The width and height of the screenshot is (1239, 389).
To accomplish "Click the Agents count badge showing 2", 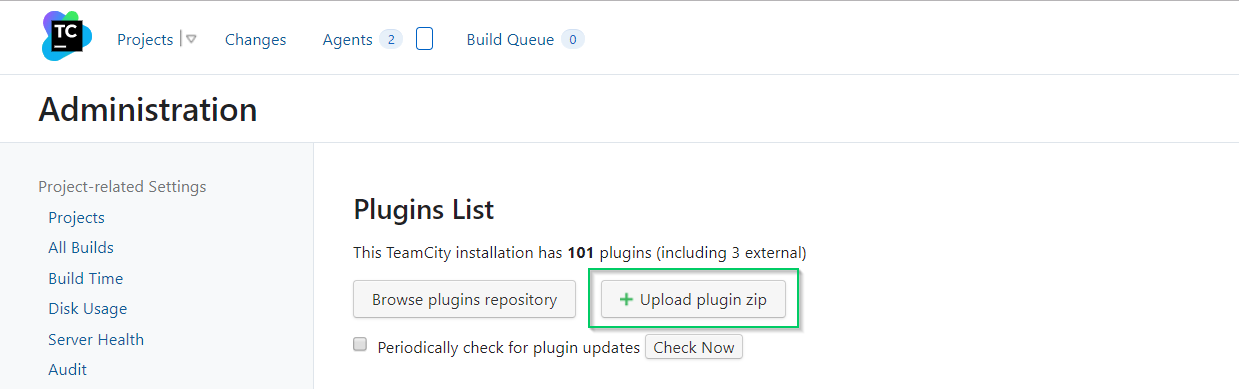I will tap(390, 40).
